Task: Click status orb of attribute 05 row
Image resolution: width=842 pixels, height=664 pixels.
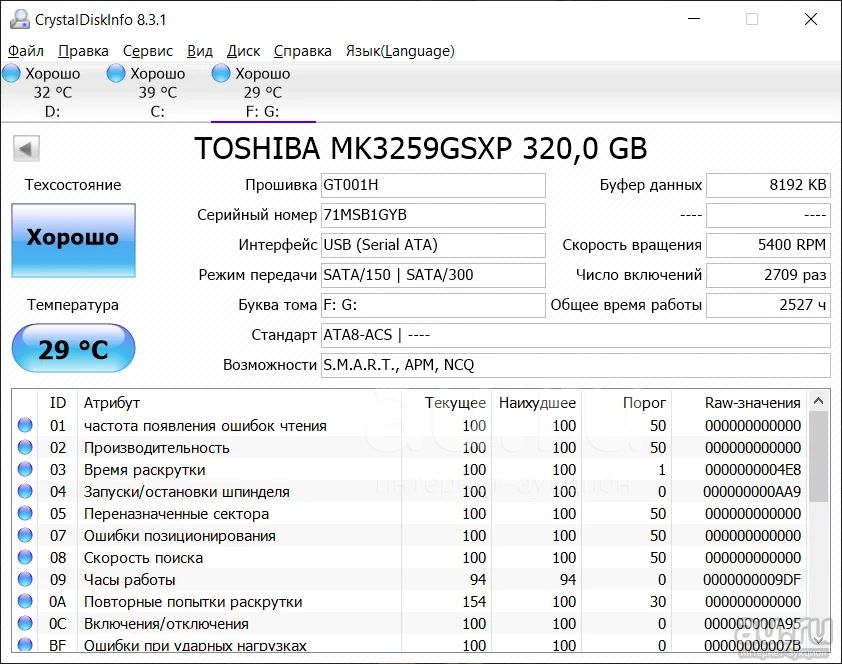Action: (25, 513)
